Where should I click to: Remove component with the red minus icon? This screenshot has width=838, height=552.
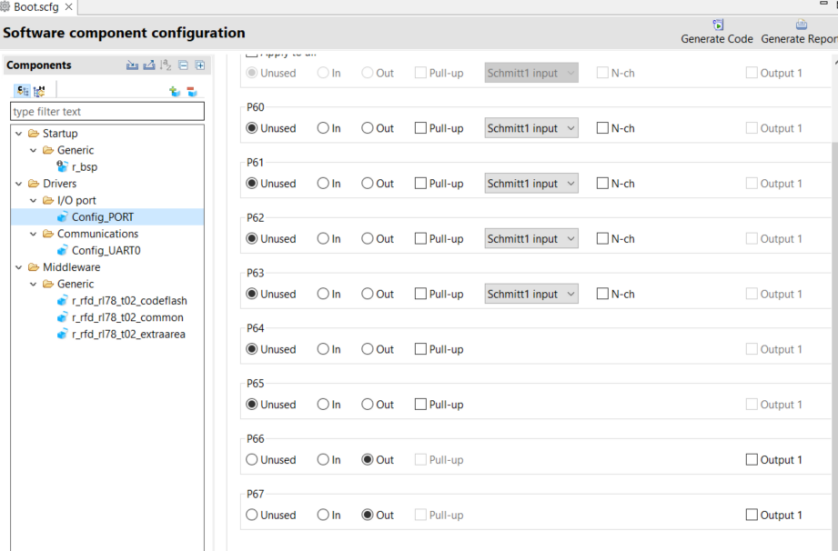(x=192, y=91)
